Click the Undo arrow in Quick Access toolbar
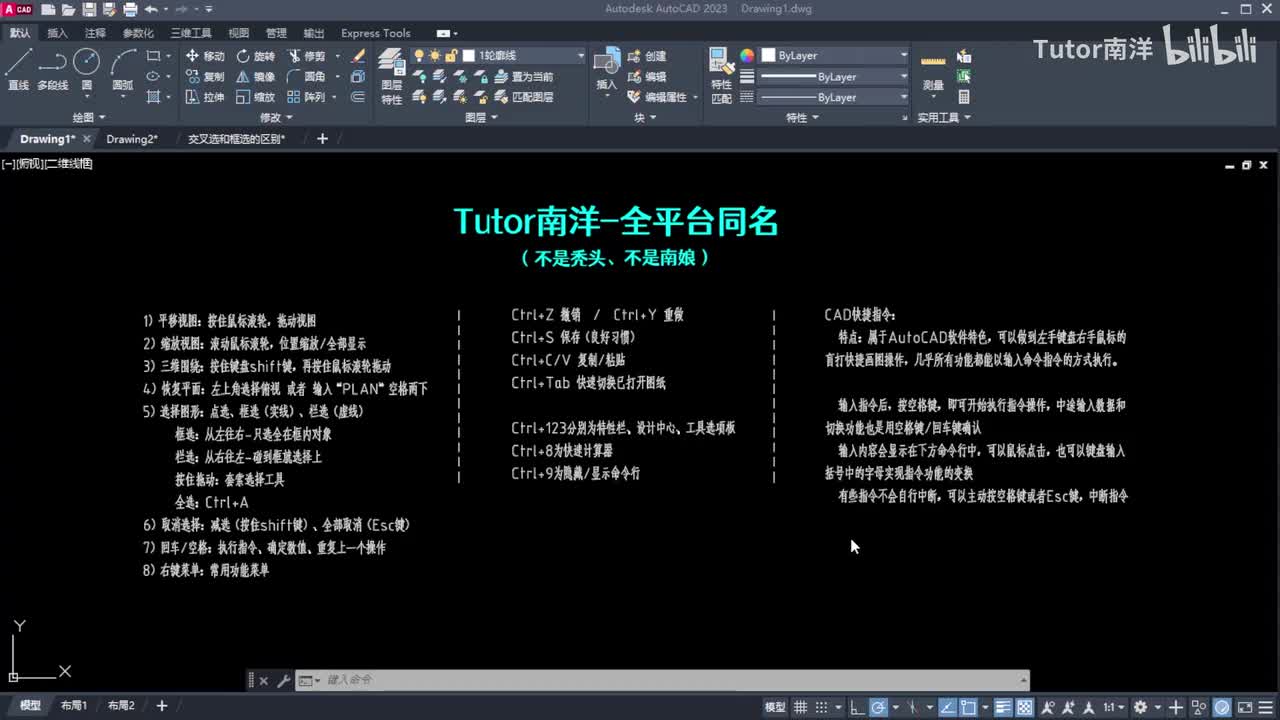This screenshot has width=1280, height=720. [151, 9]
